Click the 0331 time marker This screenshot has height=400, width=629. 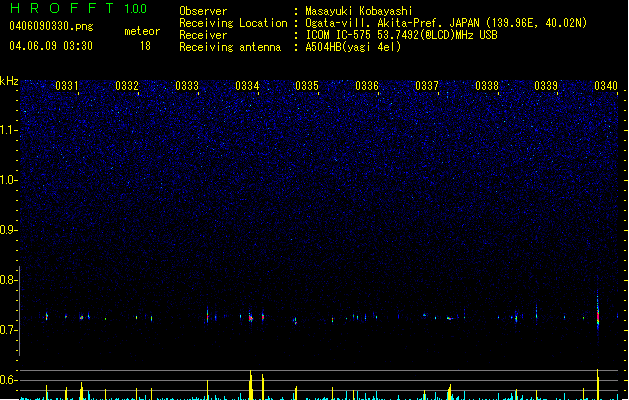tap(67, 85)
